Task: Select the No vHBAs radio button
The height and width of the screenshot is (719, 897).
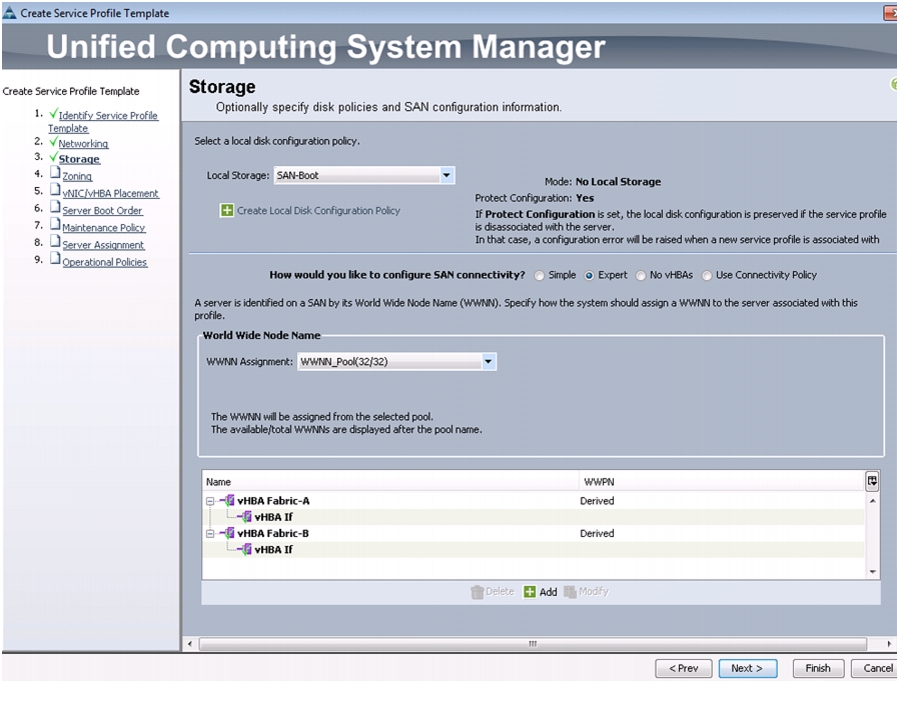Action: click(641, 276)
